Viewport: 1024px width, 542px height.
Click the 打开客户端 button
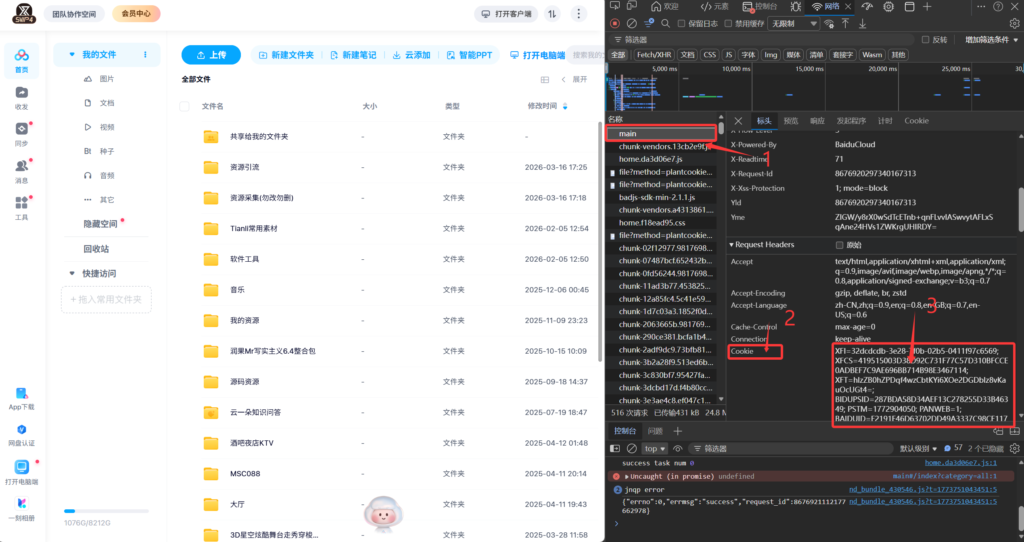[x=506, y=14]
